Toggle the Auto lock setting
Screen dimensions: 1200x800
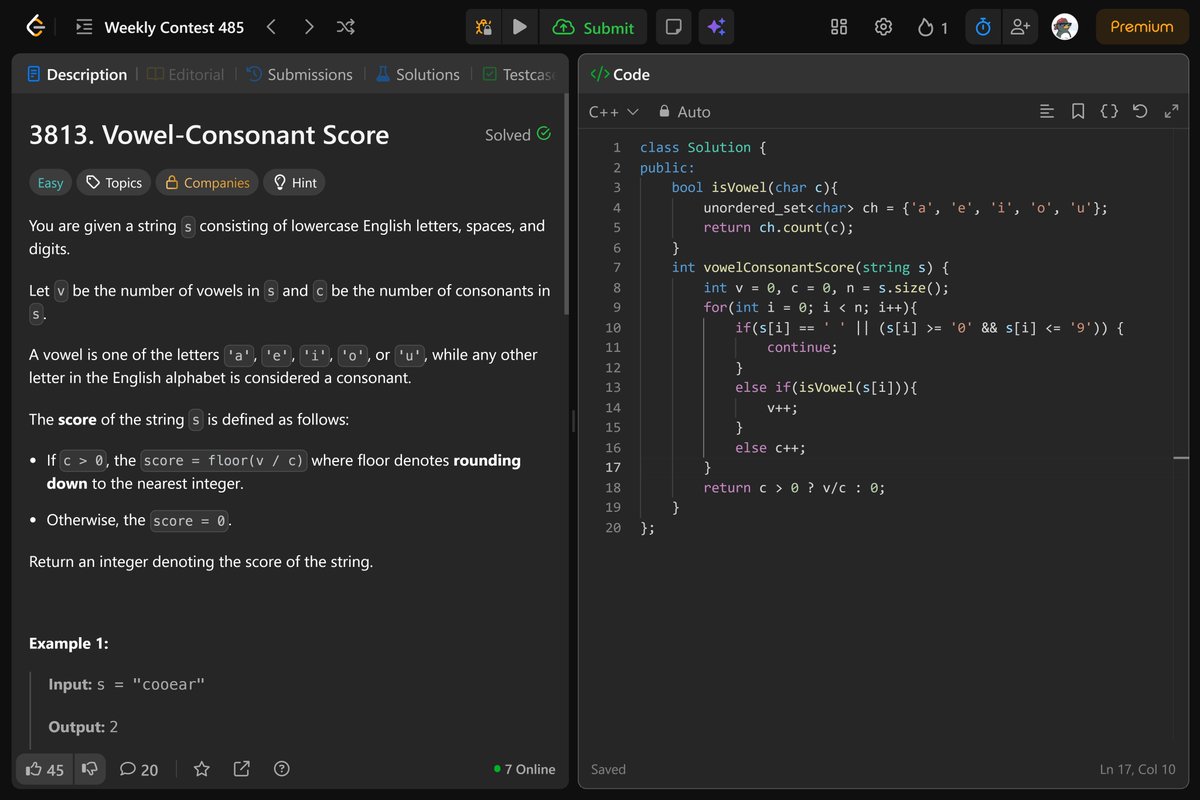pos(685,112)
